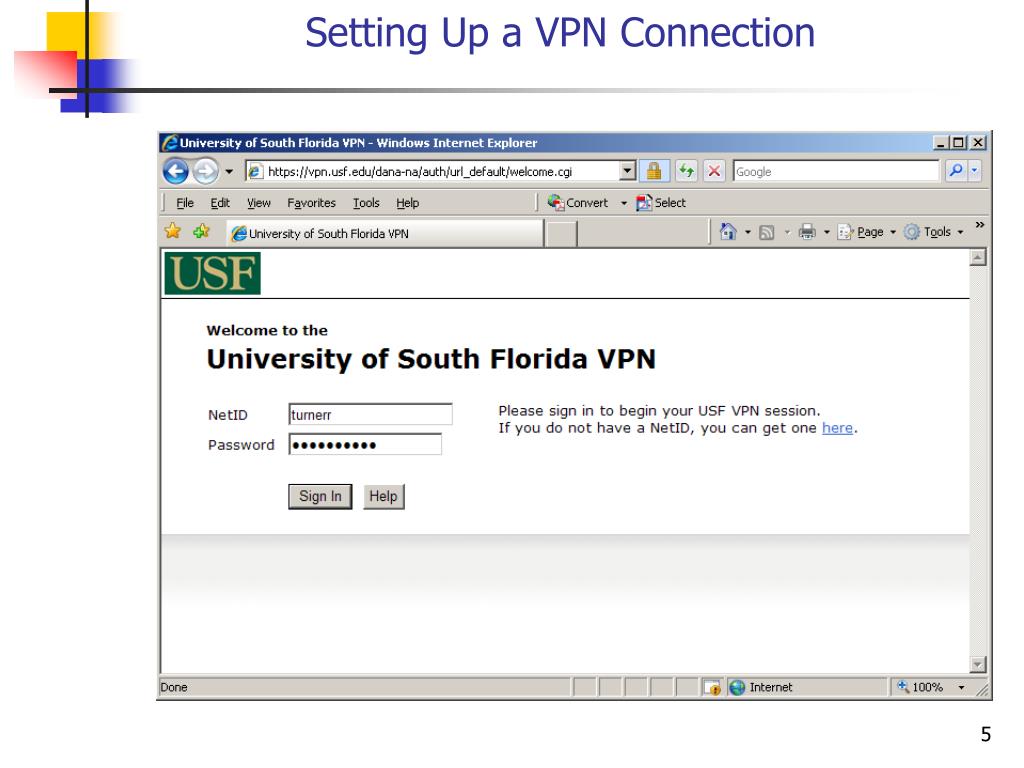
Task: Click the Help button beside Sign In
Action: (383, 496)
